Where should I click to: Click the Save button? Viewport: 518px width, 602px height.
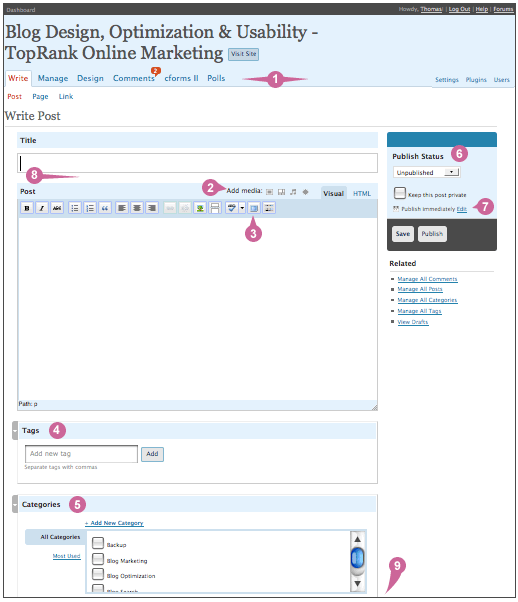(403, 234)
